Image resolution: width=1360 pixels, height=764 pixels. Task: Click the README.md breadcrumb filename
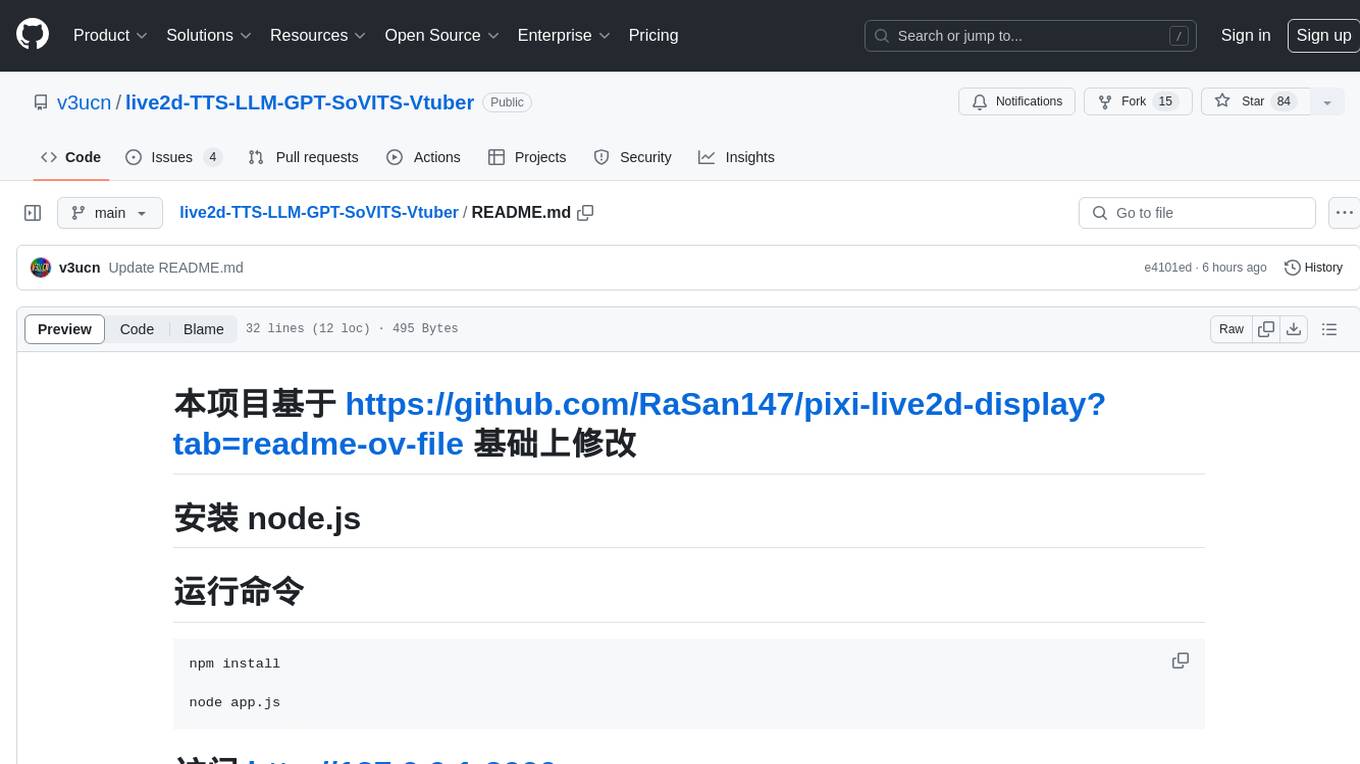click(521, 212)
